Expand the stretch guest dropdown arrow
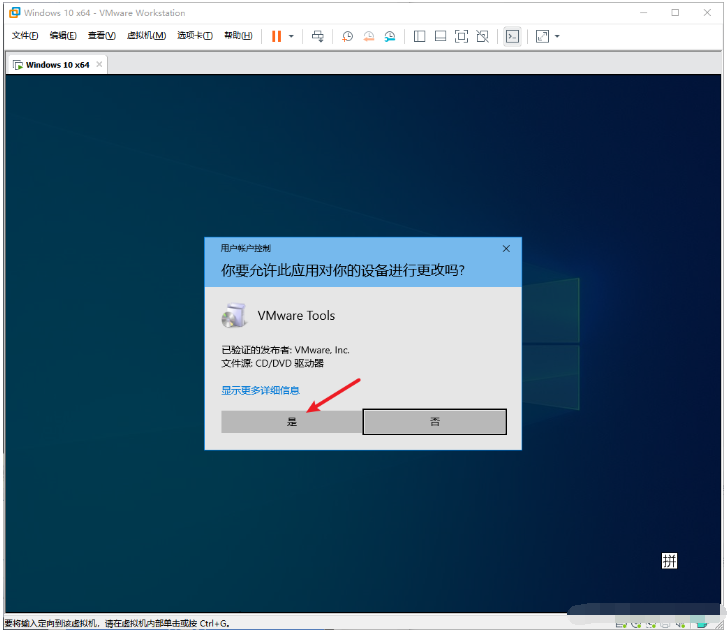 [x=557, y=36]
